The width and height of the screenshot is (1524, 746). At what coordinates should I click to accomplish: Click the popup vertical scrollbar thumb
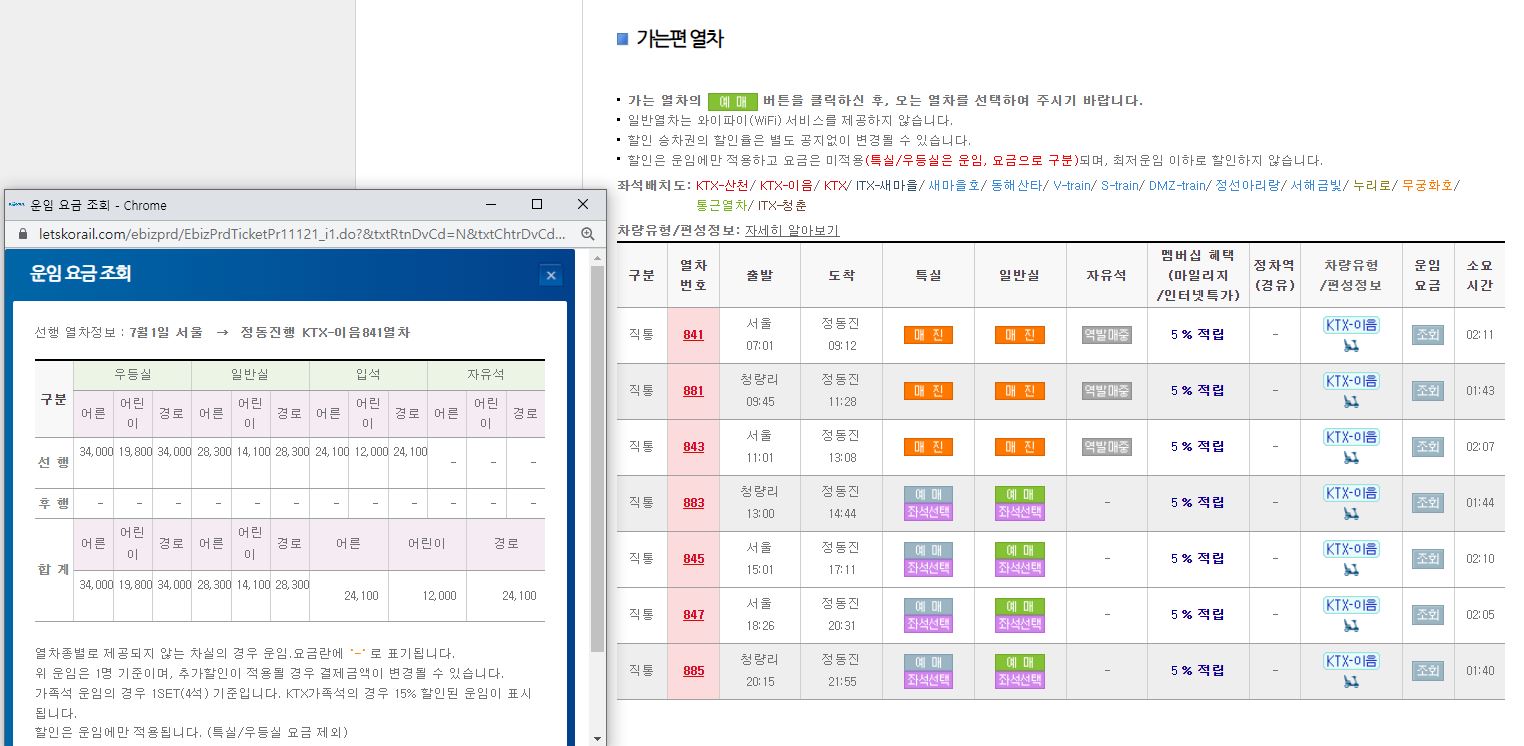(598, 458)
